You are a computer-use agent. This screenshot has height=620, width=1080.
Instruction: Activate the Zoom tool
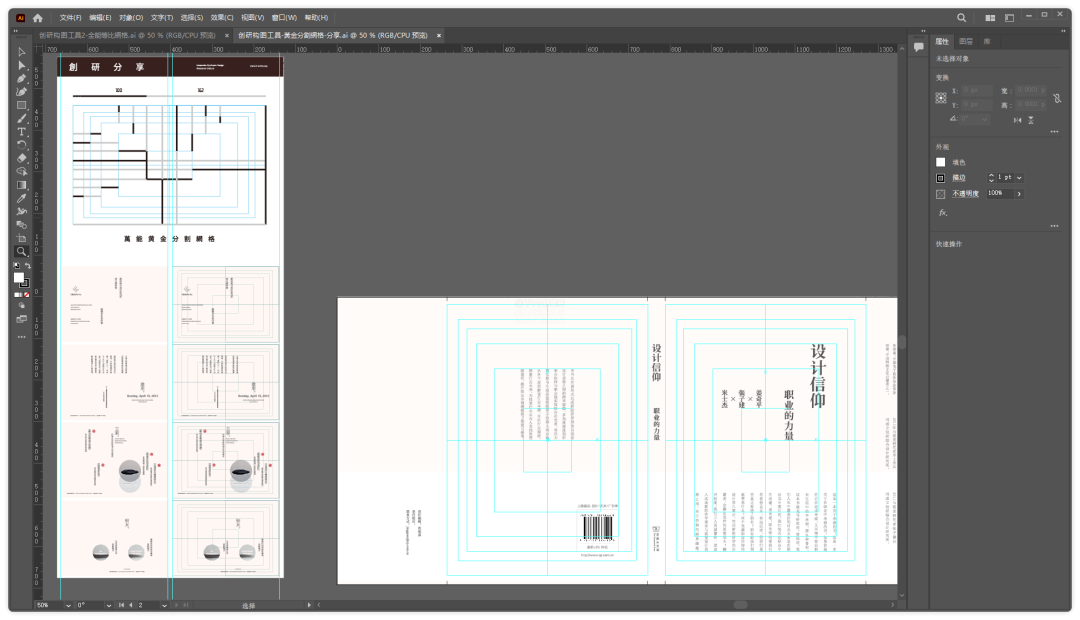click(x=20, y=250)
